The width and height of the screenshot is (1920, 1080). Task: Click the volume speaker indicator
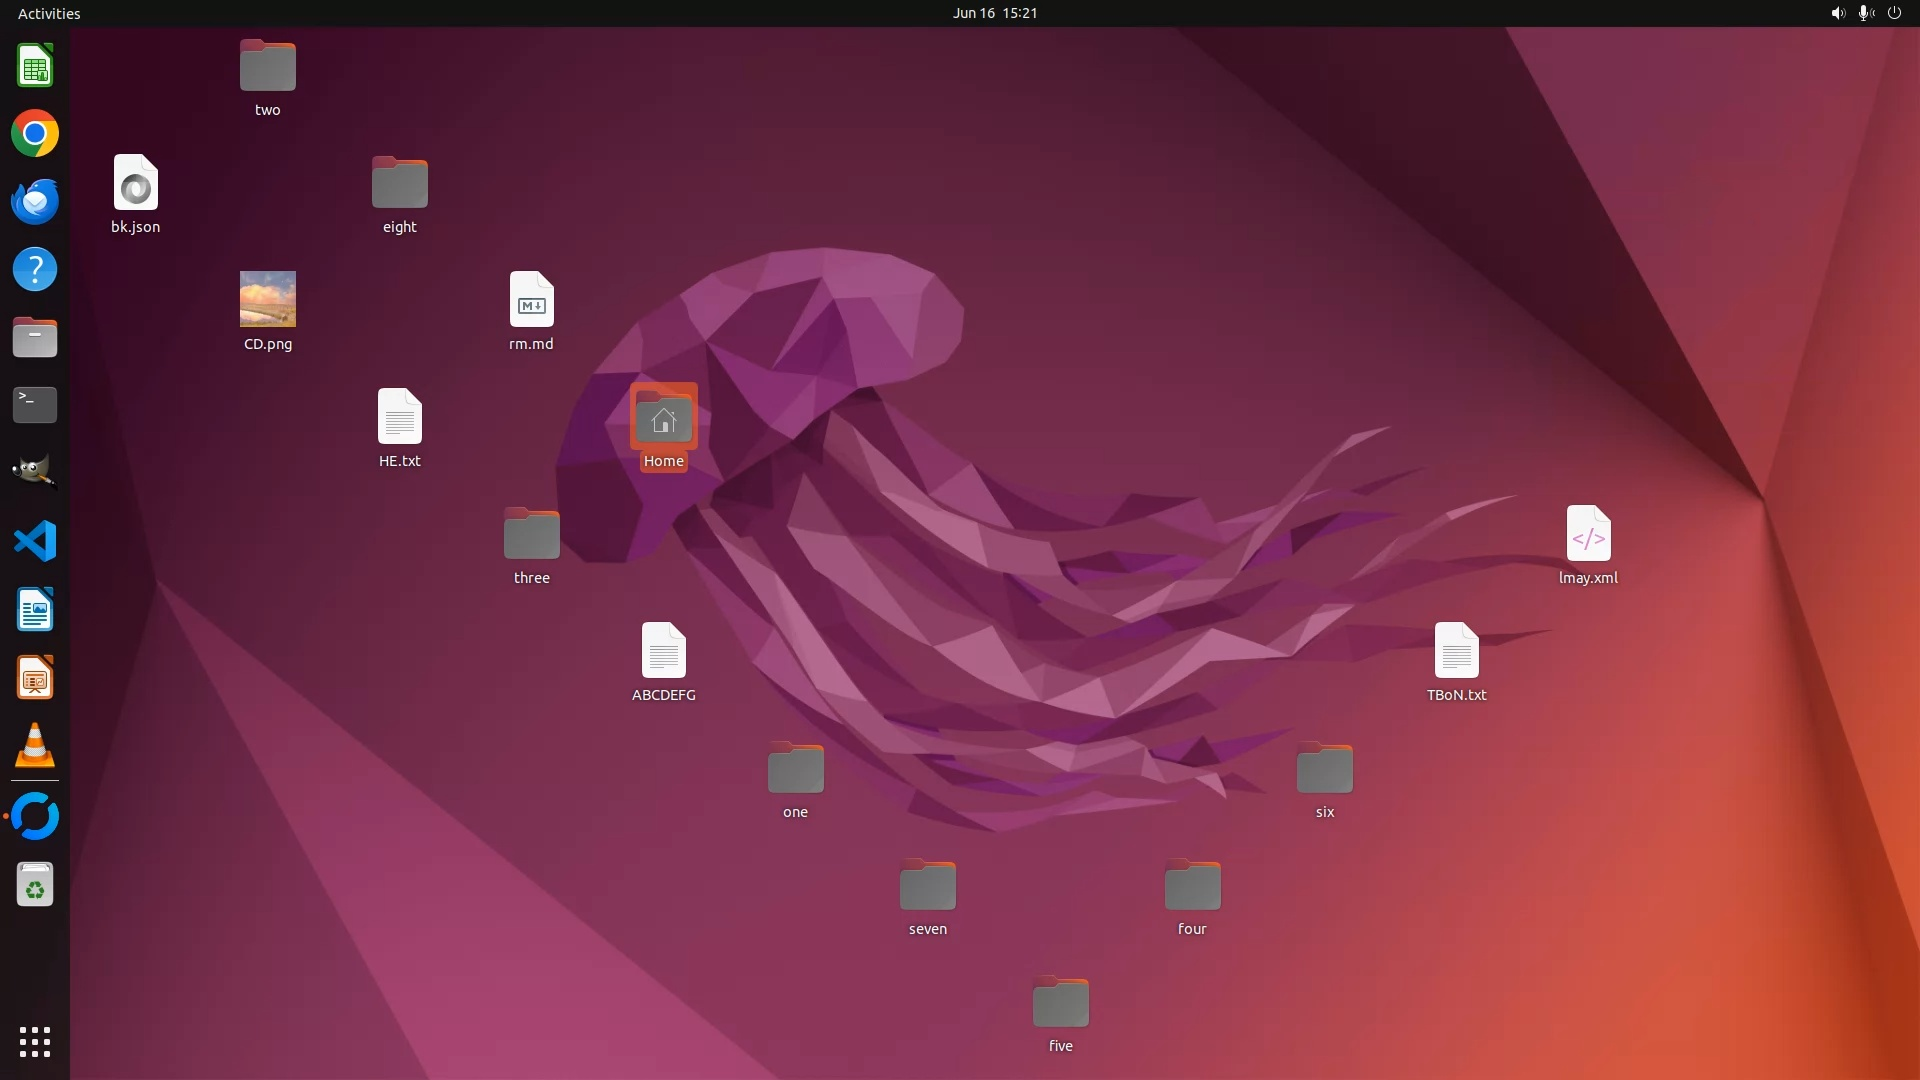pyautogui.click(x=1837, y=13)
